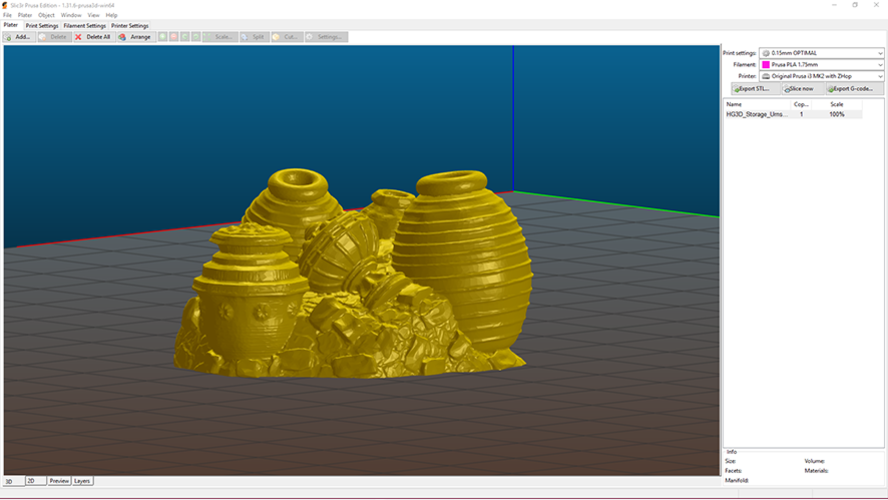Select the yellow storage urns 3D model

352,274
